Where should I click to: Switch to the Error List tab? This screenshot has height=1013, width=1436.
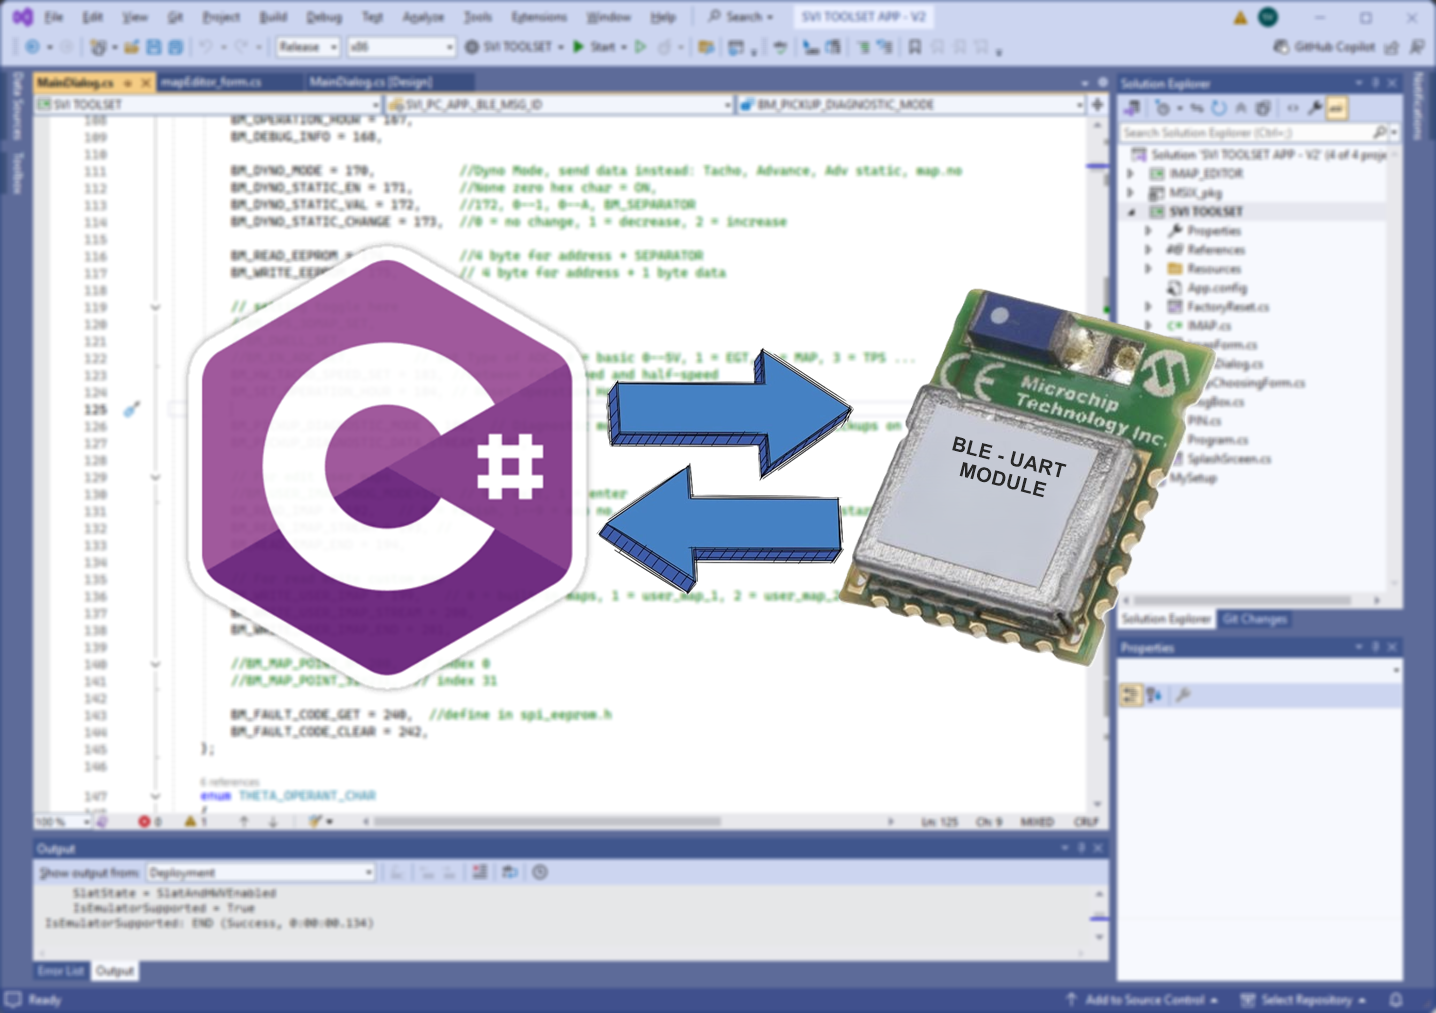[61, 971]
